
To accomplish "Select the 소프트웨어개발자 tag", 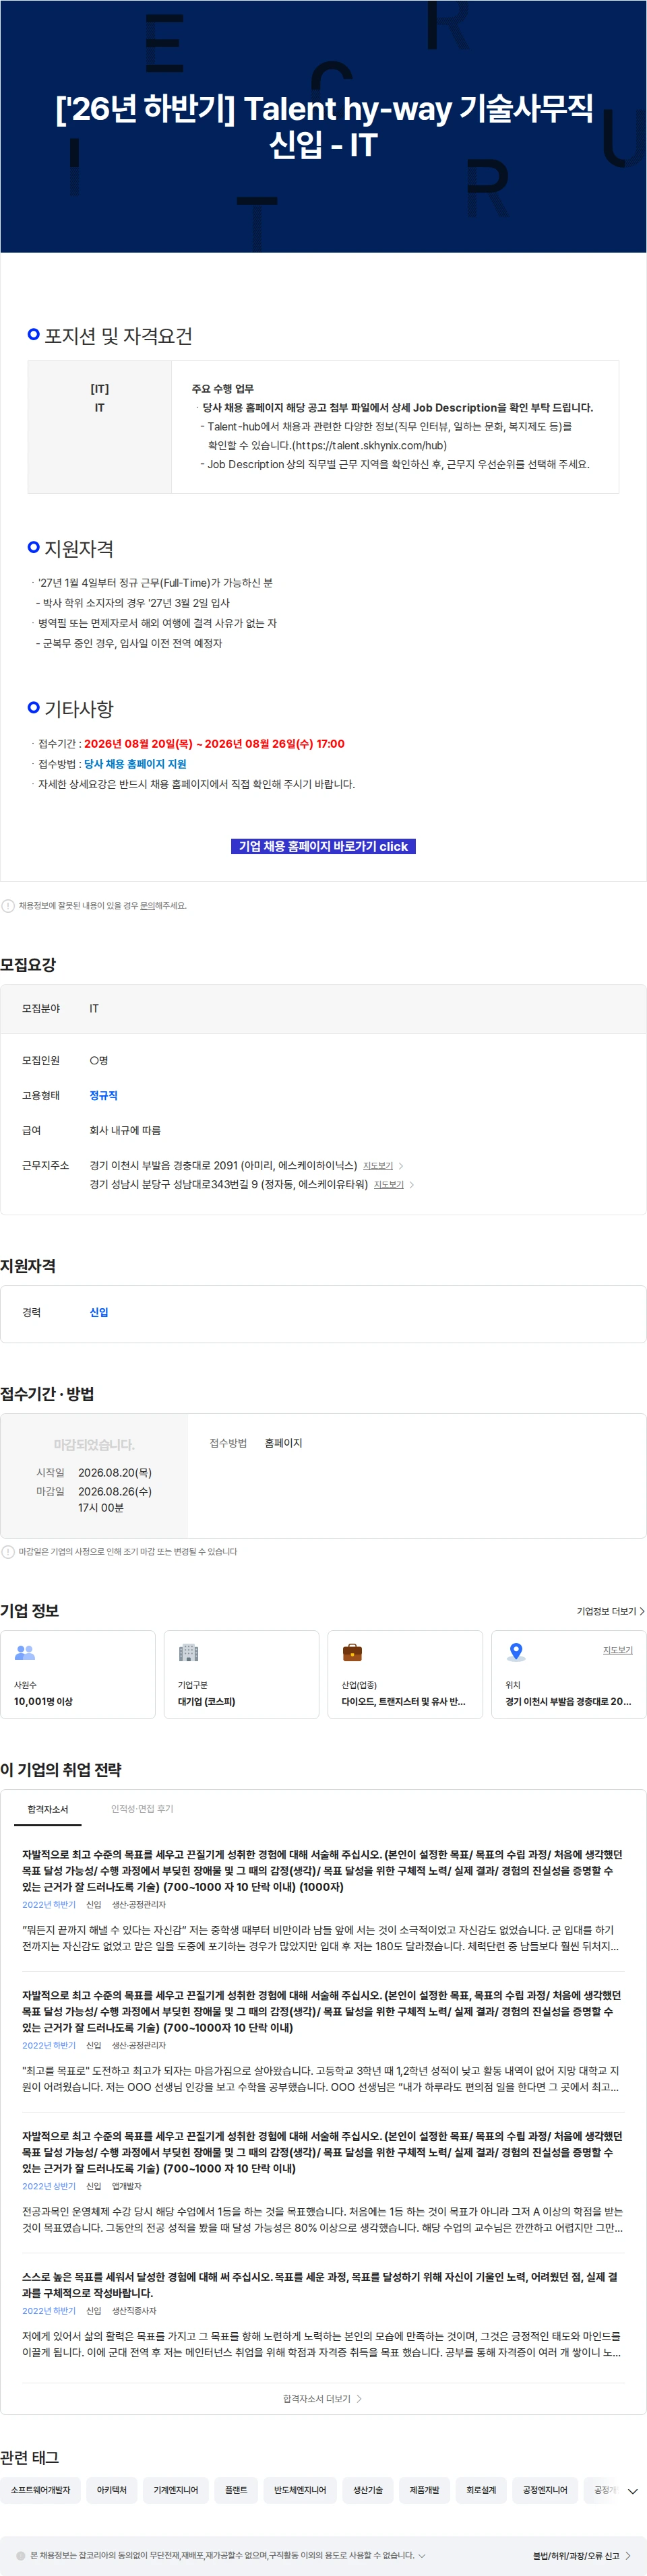I will point(41,2490).
